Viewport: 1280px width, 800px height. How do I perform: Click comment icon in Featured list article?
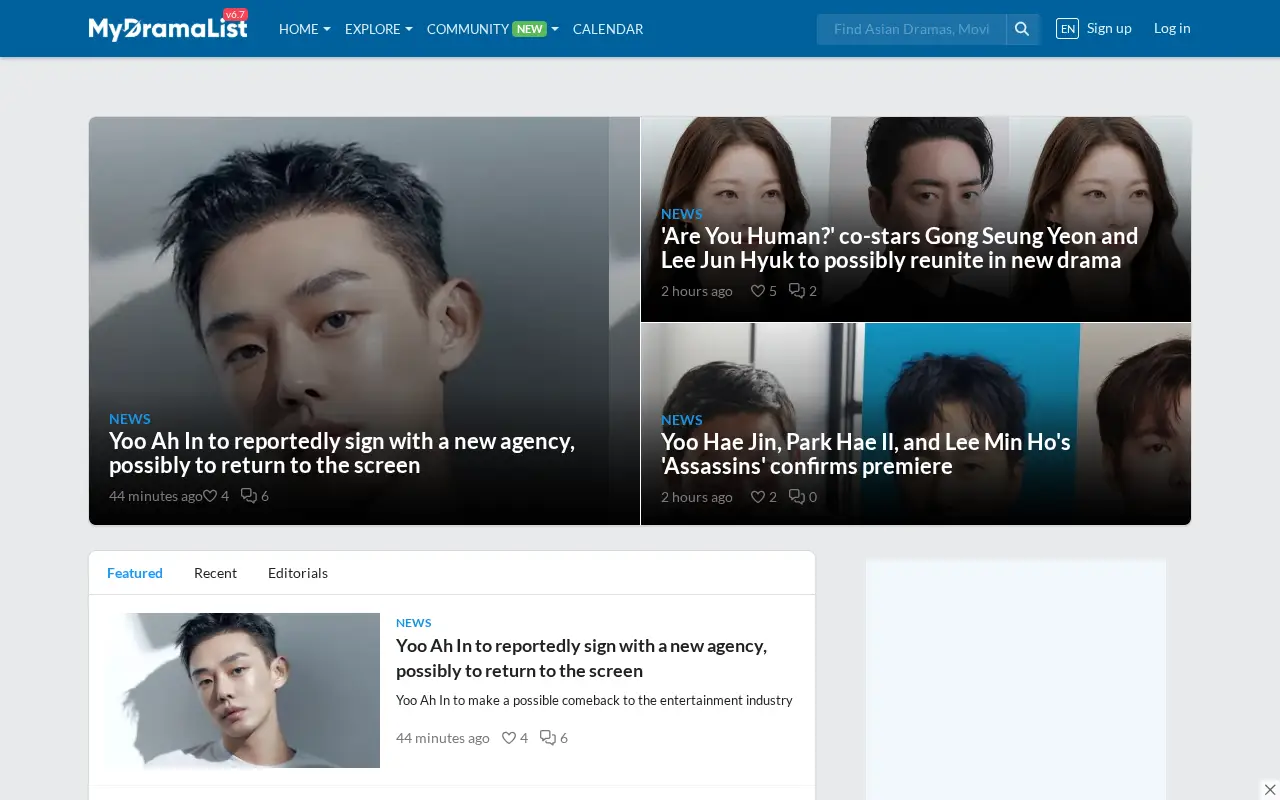click(x=548, y=738)
